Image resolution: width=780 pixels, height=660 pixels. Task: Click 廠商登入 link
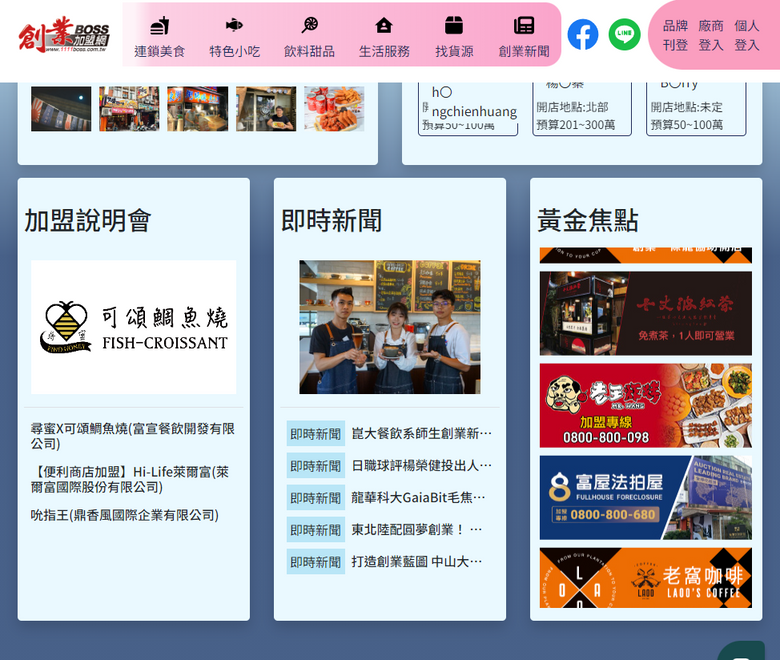(x=711, y=35)
